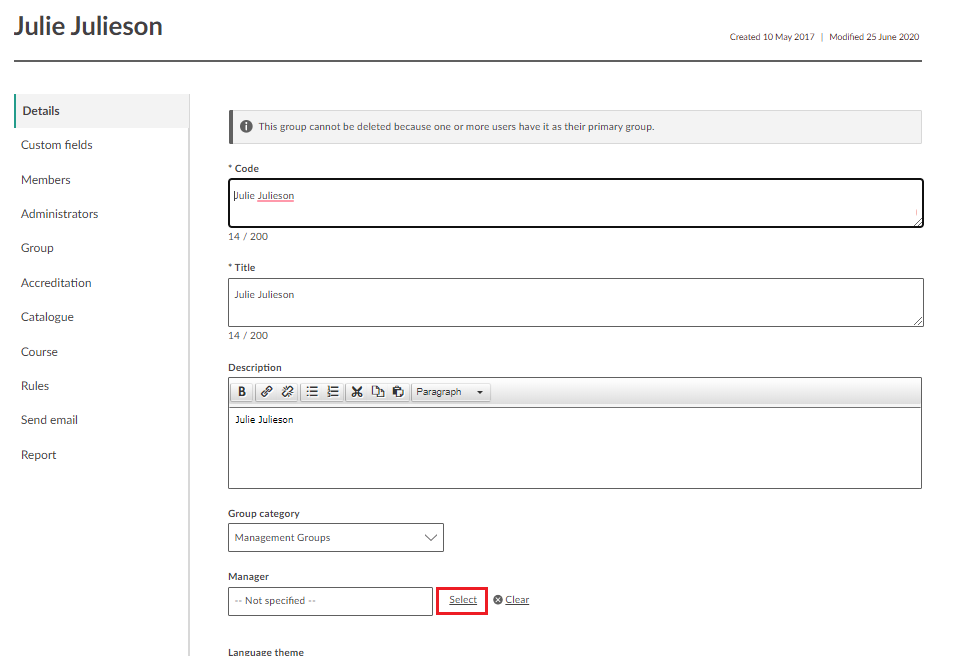This screenshot has width=958, height=668.
Task: Toggle bold formatting in Description editor
Action: tap(242, 392)
